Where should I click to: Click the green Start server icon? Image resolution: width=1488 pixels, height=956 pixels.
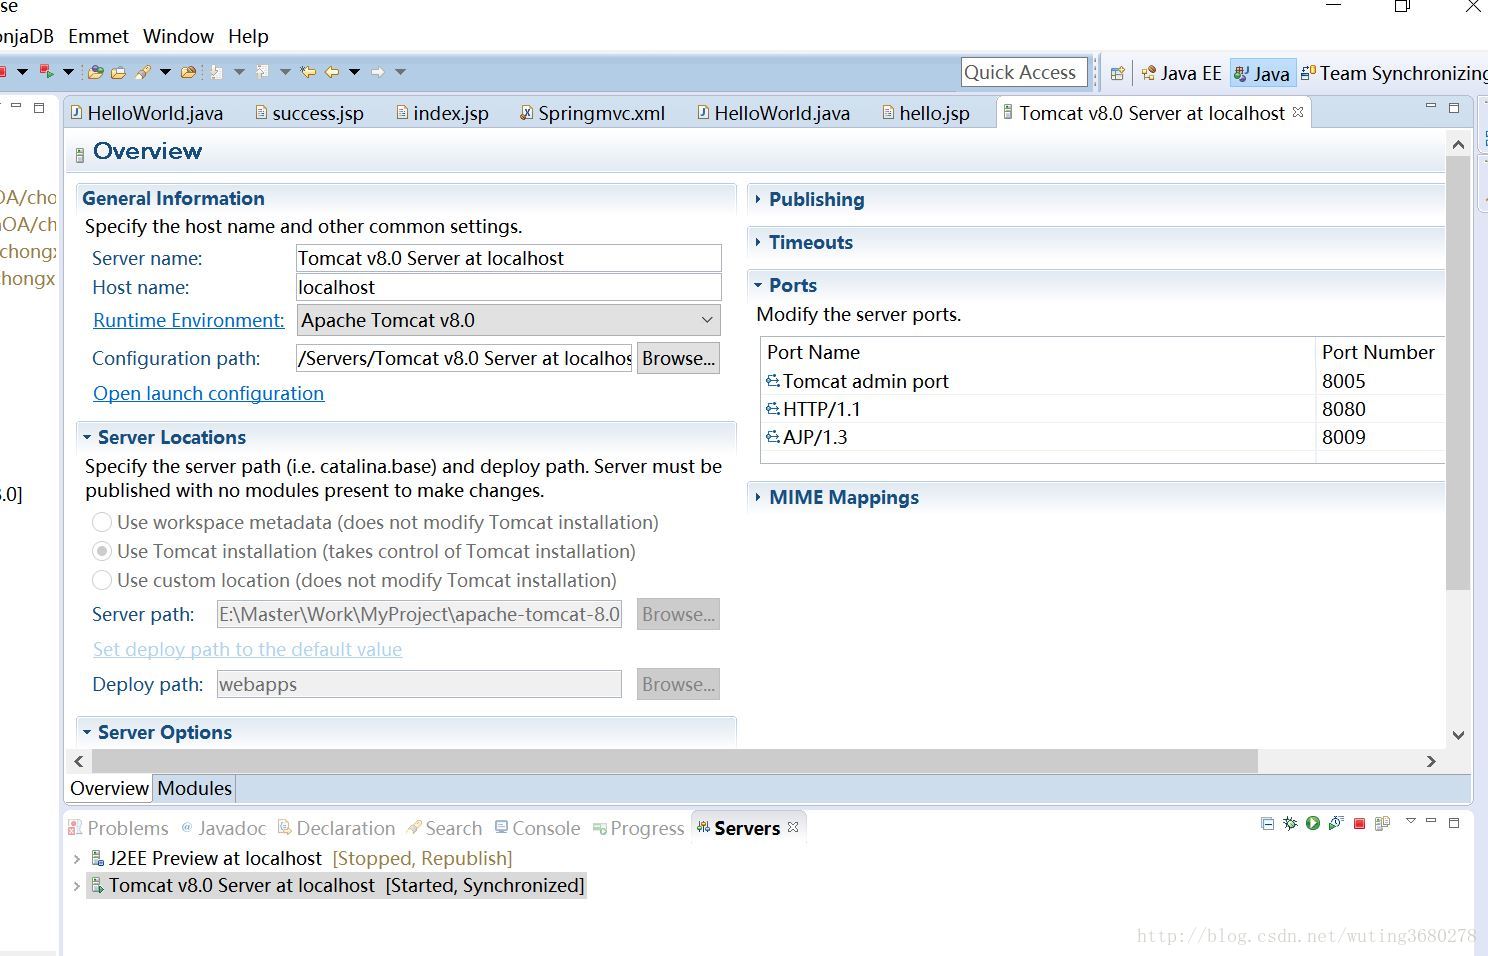[1313, 824]
